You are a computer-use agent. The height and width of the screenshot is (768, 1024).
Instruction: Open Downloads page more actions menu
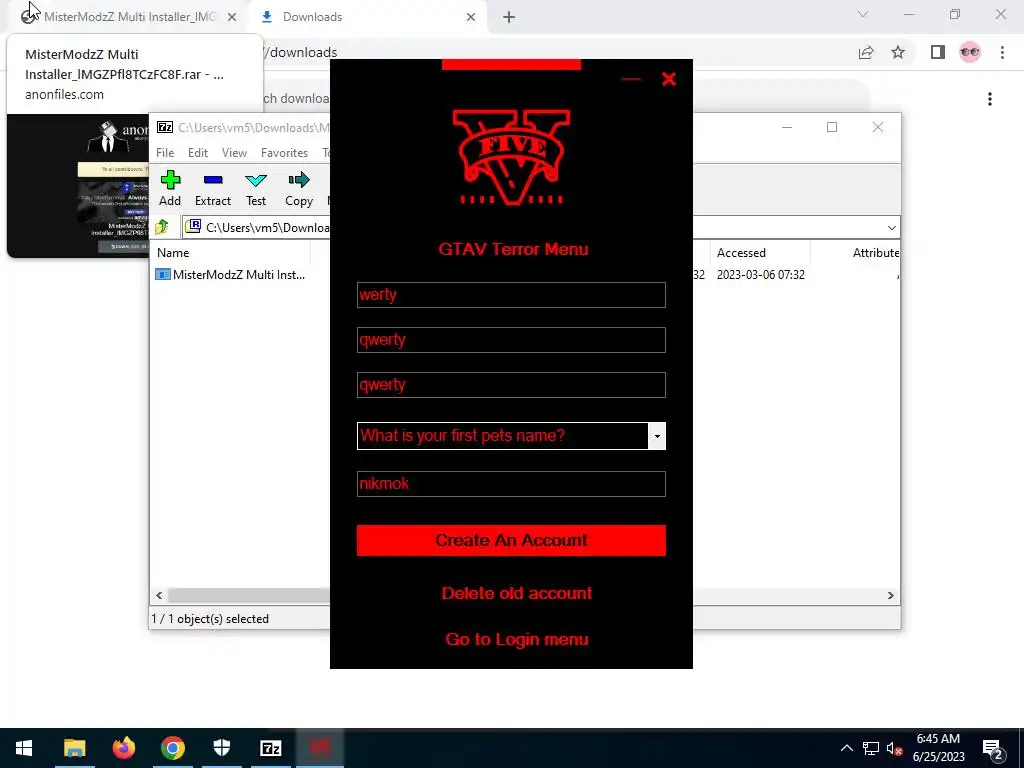tap(990, 99)
